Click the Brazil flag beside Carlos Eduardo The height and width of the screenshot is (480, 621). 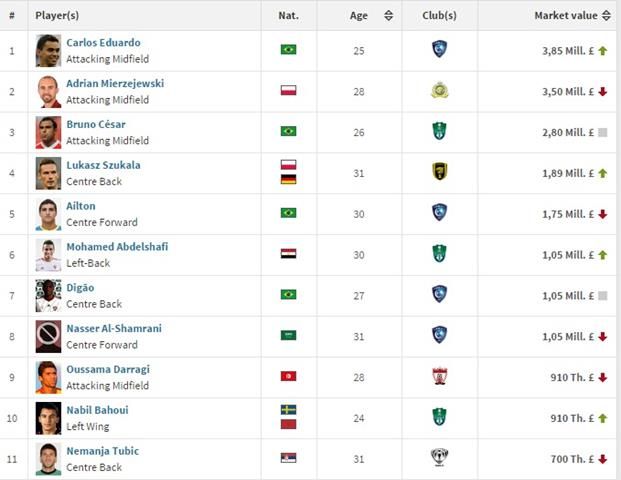288,50
